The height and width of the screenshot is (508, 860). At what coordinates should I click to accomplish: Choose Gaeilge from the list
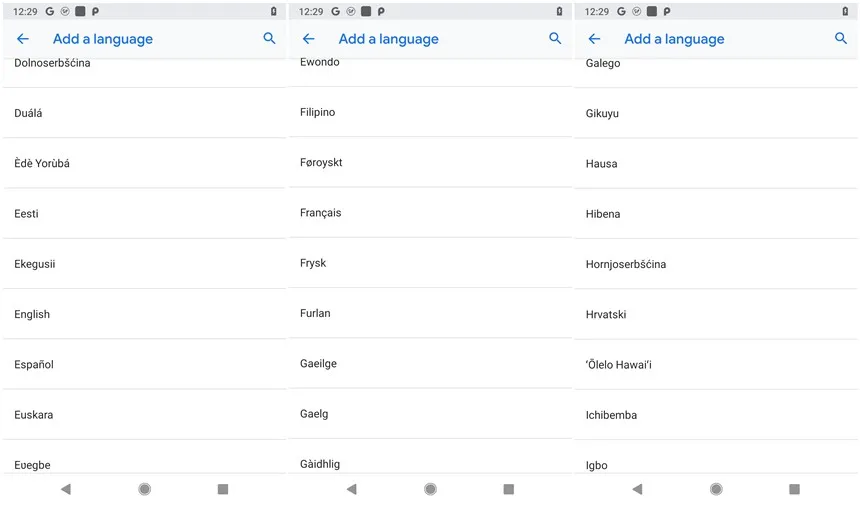tap(431, 363)
